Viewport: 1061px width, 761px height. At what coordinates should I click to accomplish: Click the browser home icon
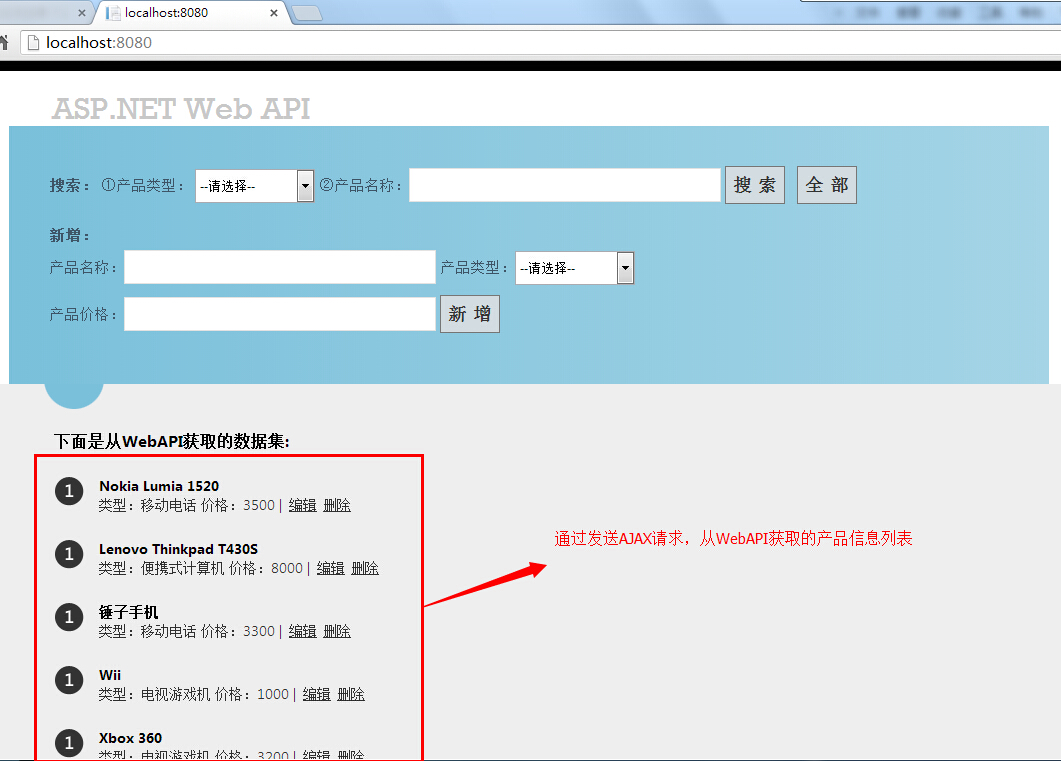pos(4,43)
